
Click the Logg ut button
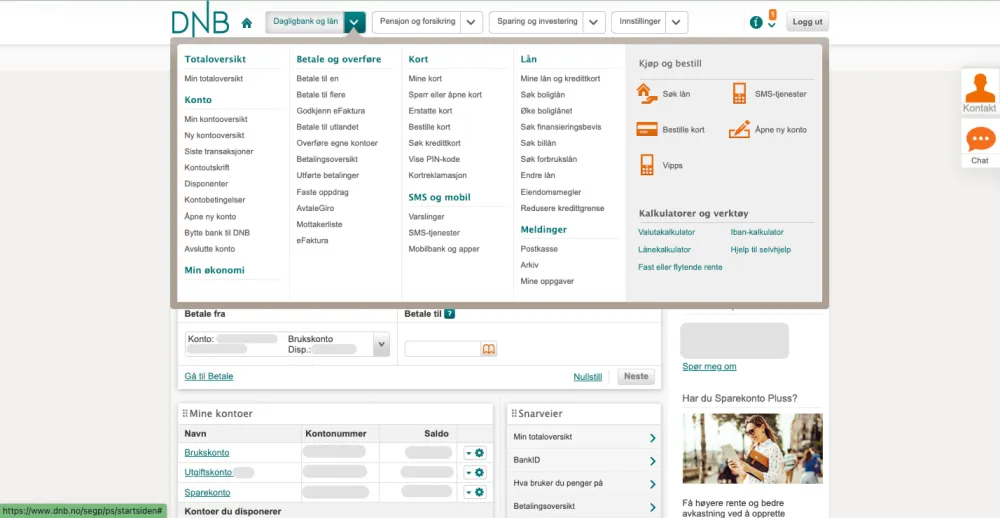pyautogui.click(x=807, y=22)
